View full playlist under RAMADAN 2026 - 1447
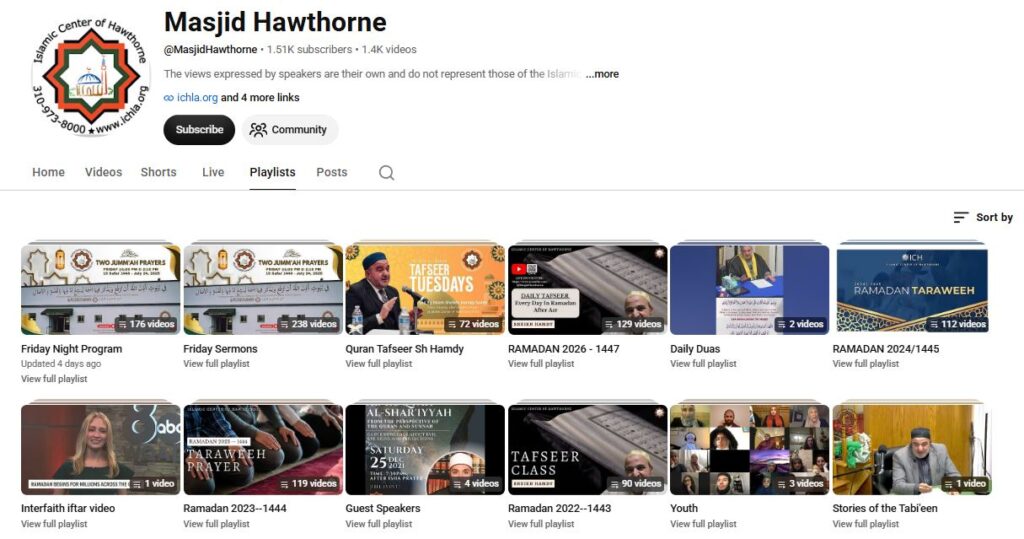Image resolution: width=1024 pixels, height=539 pixels. [x=541, y=364]
